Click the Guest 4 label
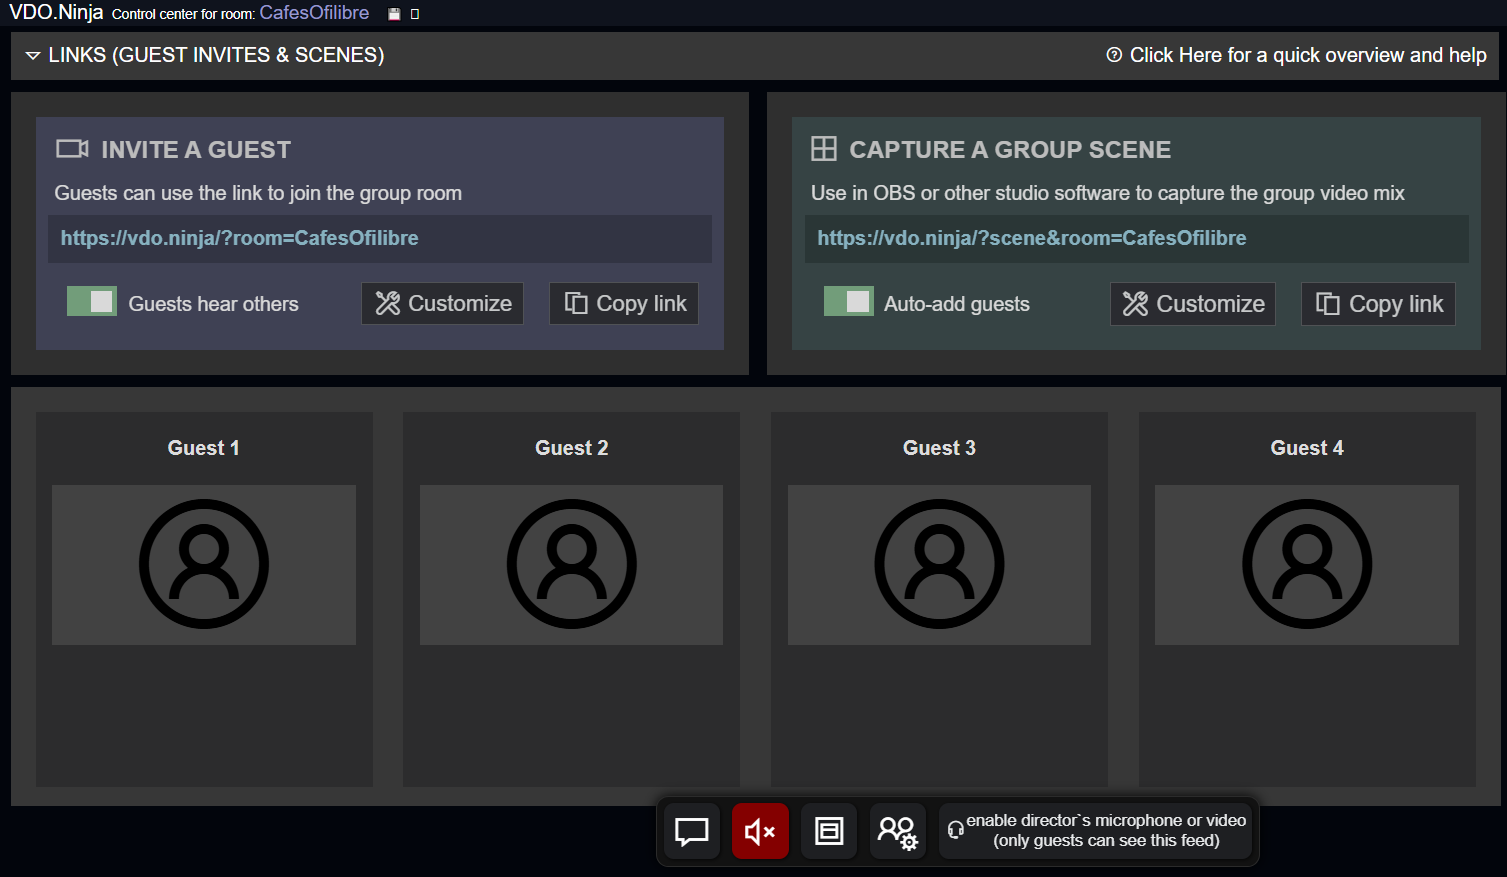 pyautogui.click(x=1307, y=448)
